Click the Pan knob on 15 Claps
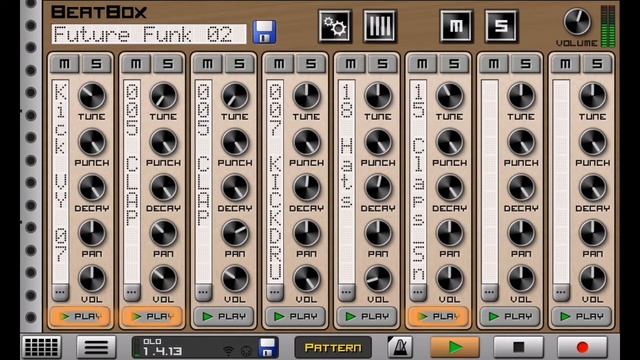640x360 pixels. click(449, 233)
